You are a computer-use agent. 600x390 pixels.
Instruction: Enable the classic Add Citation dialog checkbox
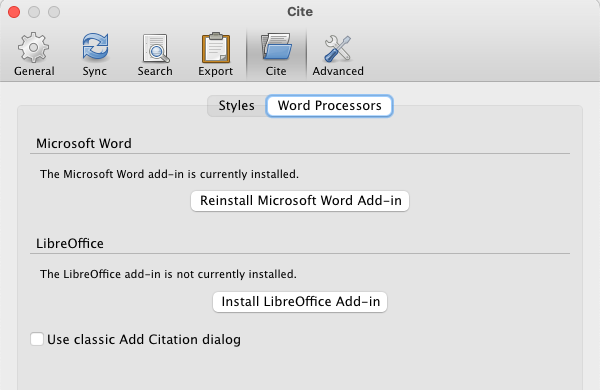[x=37, y=339]
